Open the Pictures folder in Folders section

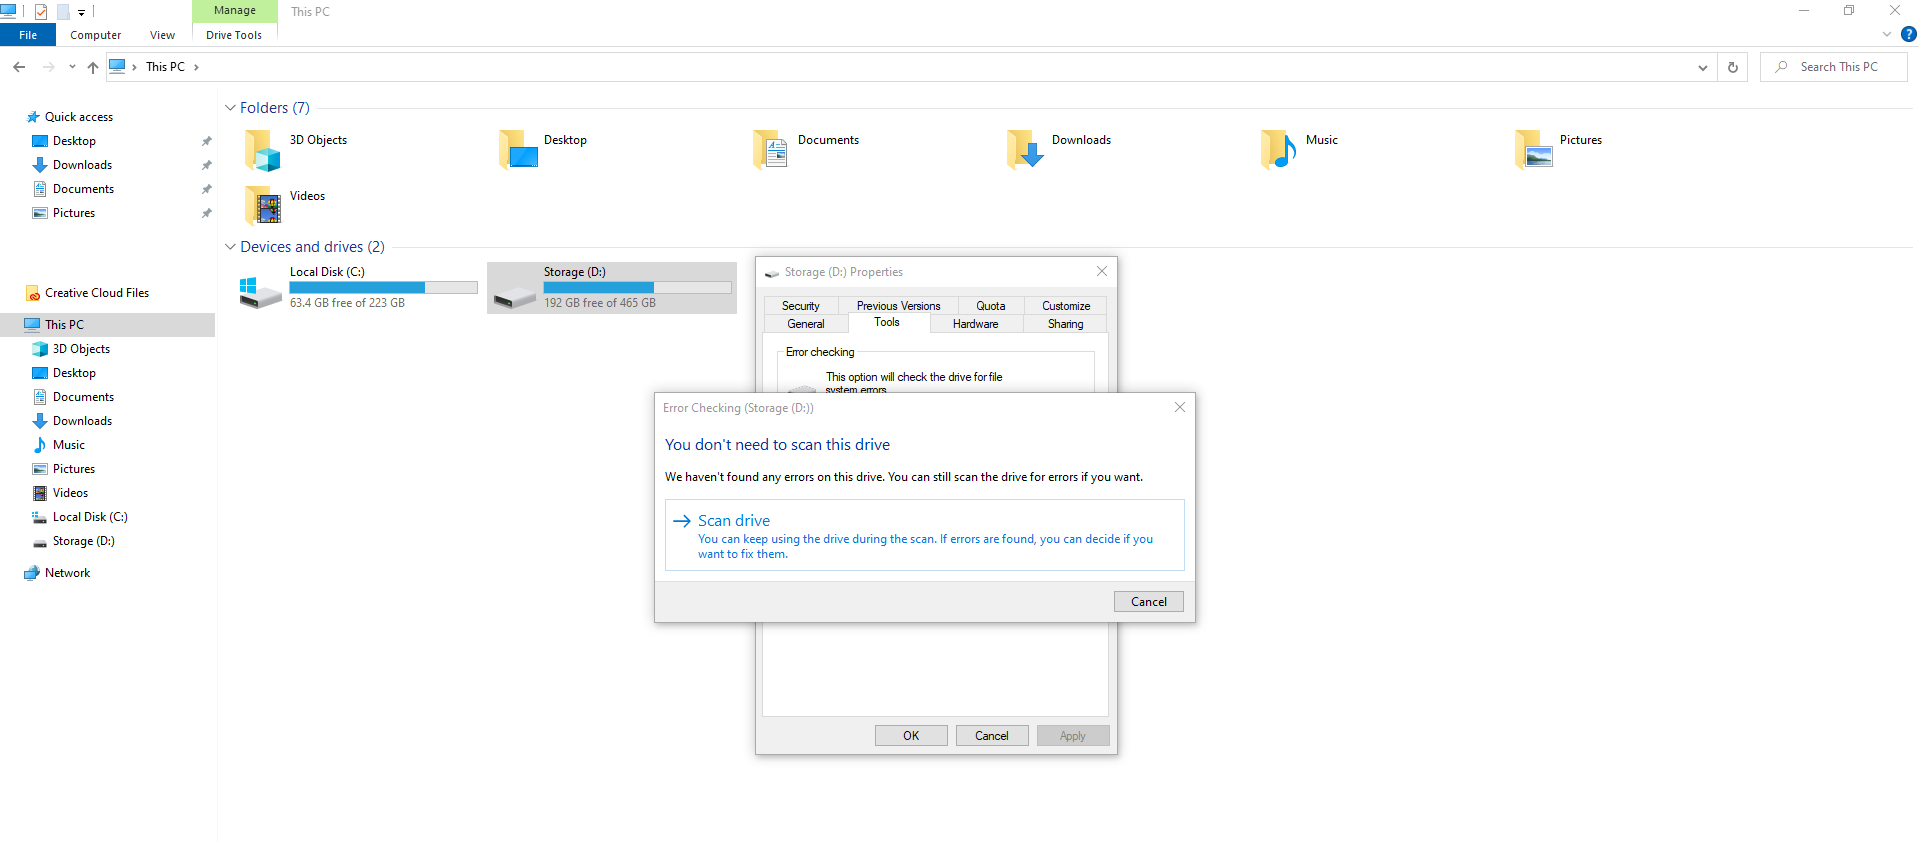(1533, 150)
